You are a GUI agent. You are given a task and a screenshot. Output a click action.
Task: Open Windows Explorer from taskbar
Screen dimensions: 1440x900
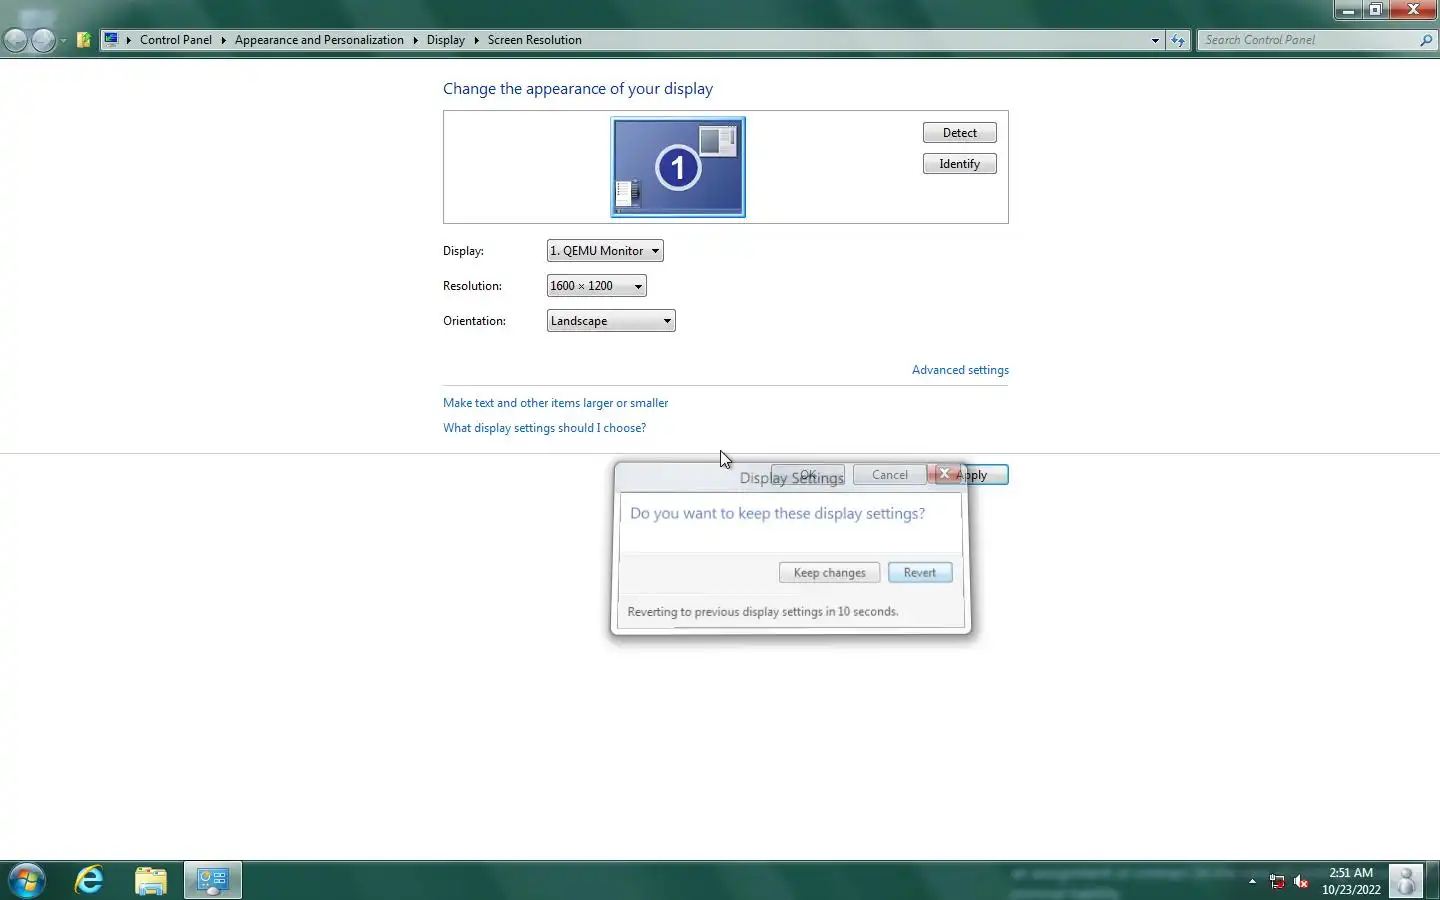pyautogui.click(x=151, y=880)
